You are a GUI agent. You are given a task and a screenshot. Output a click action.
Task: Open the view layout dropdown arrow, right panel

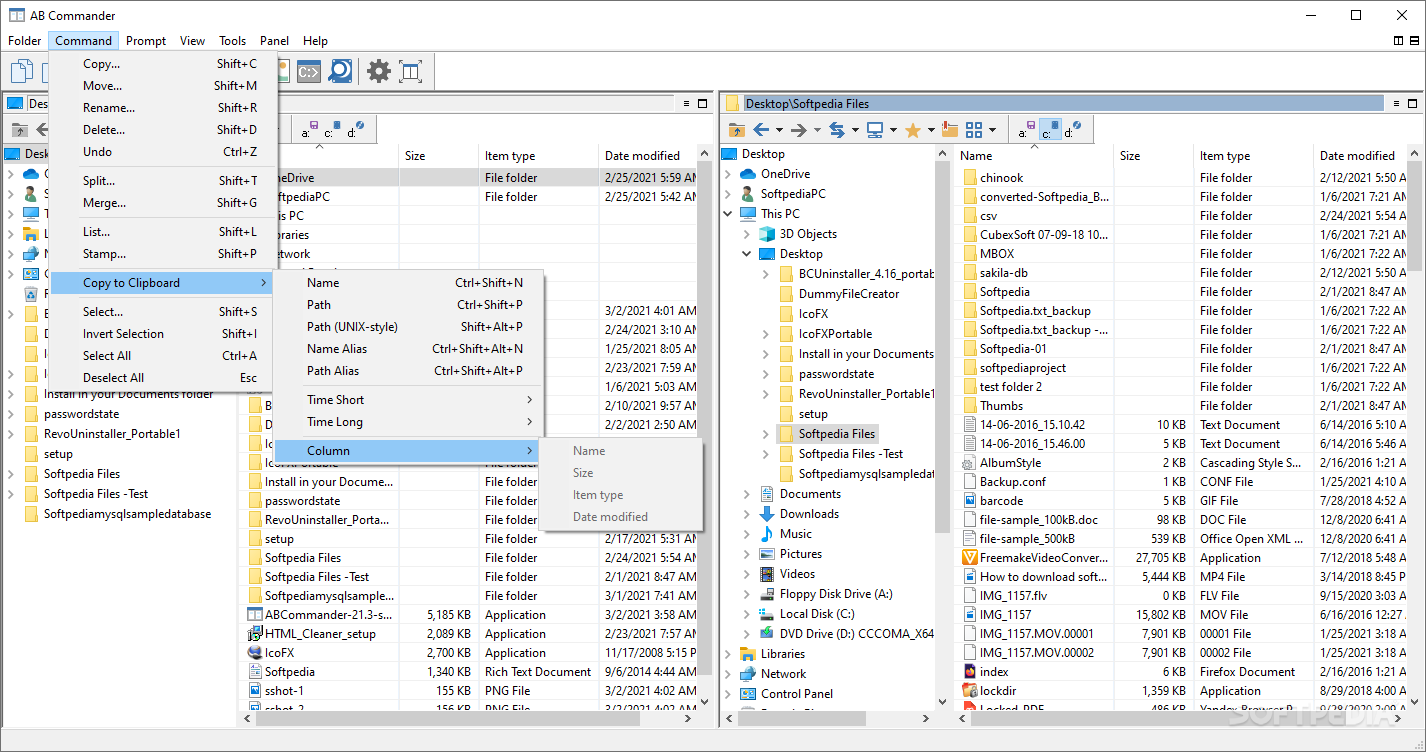pos(992,130)
